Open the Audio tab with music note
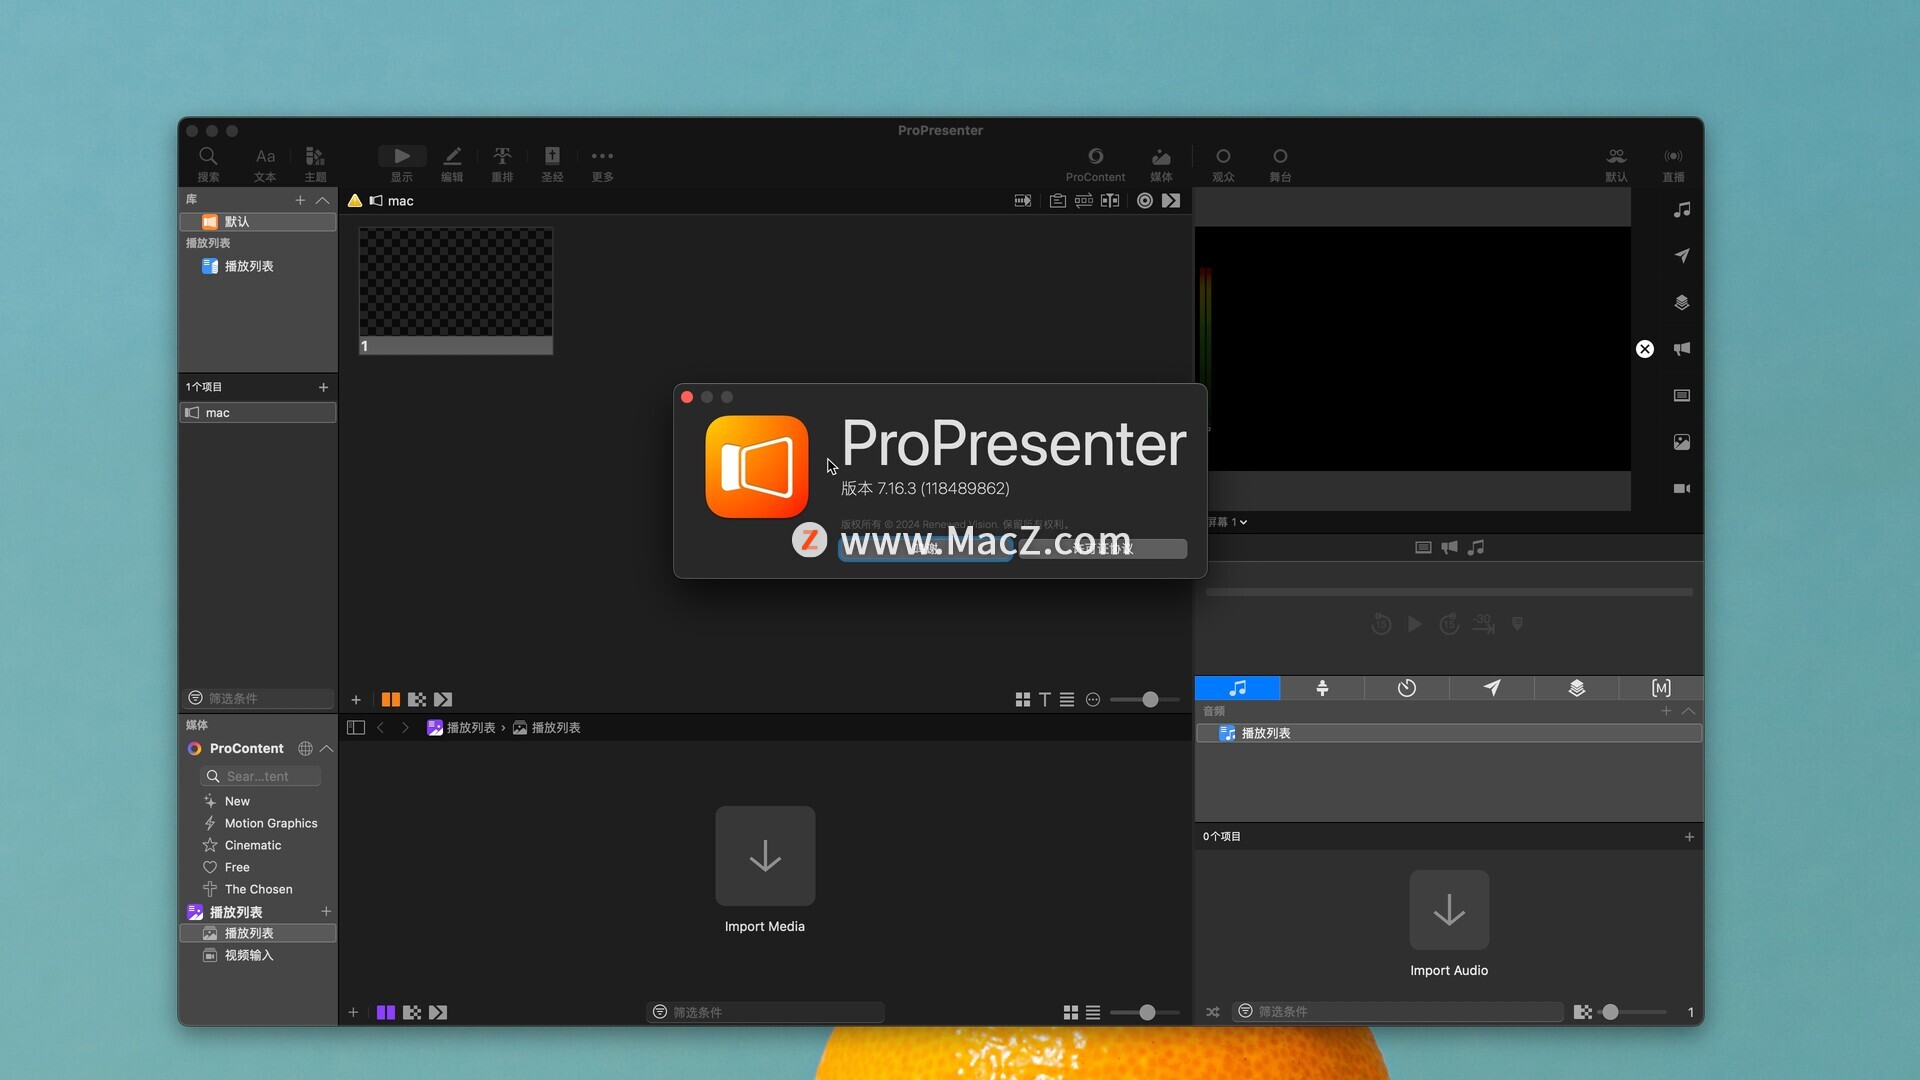The width and height of the screenshot is (1920, 1080). 1237,688
